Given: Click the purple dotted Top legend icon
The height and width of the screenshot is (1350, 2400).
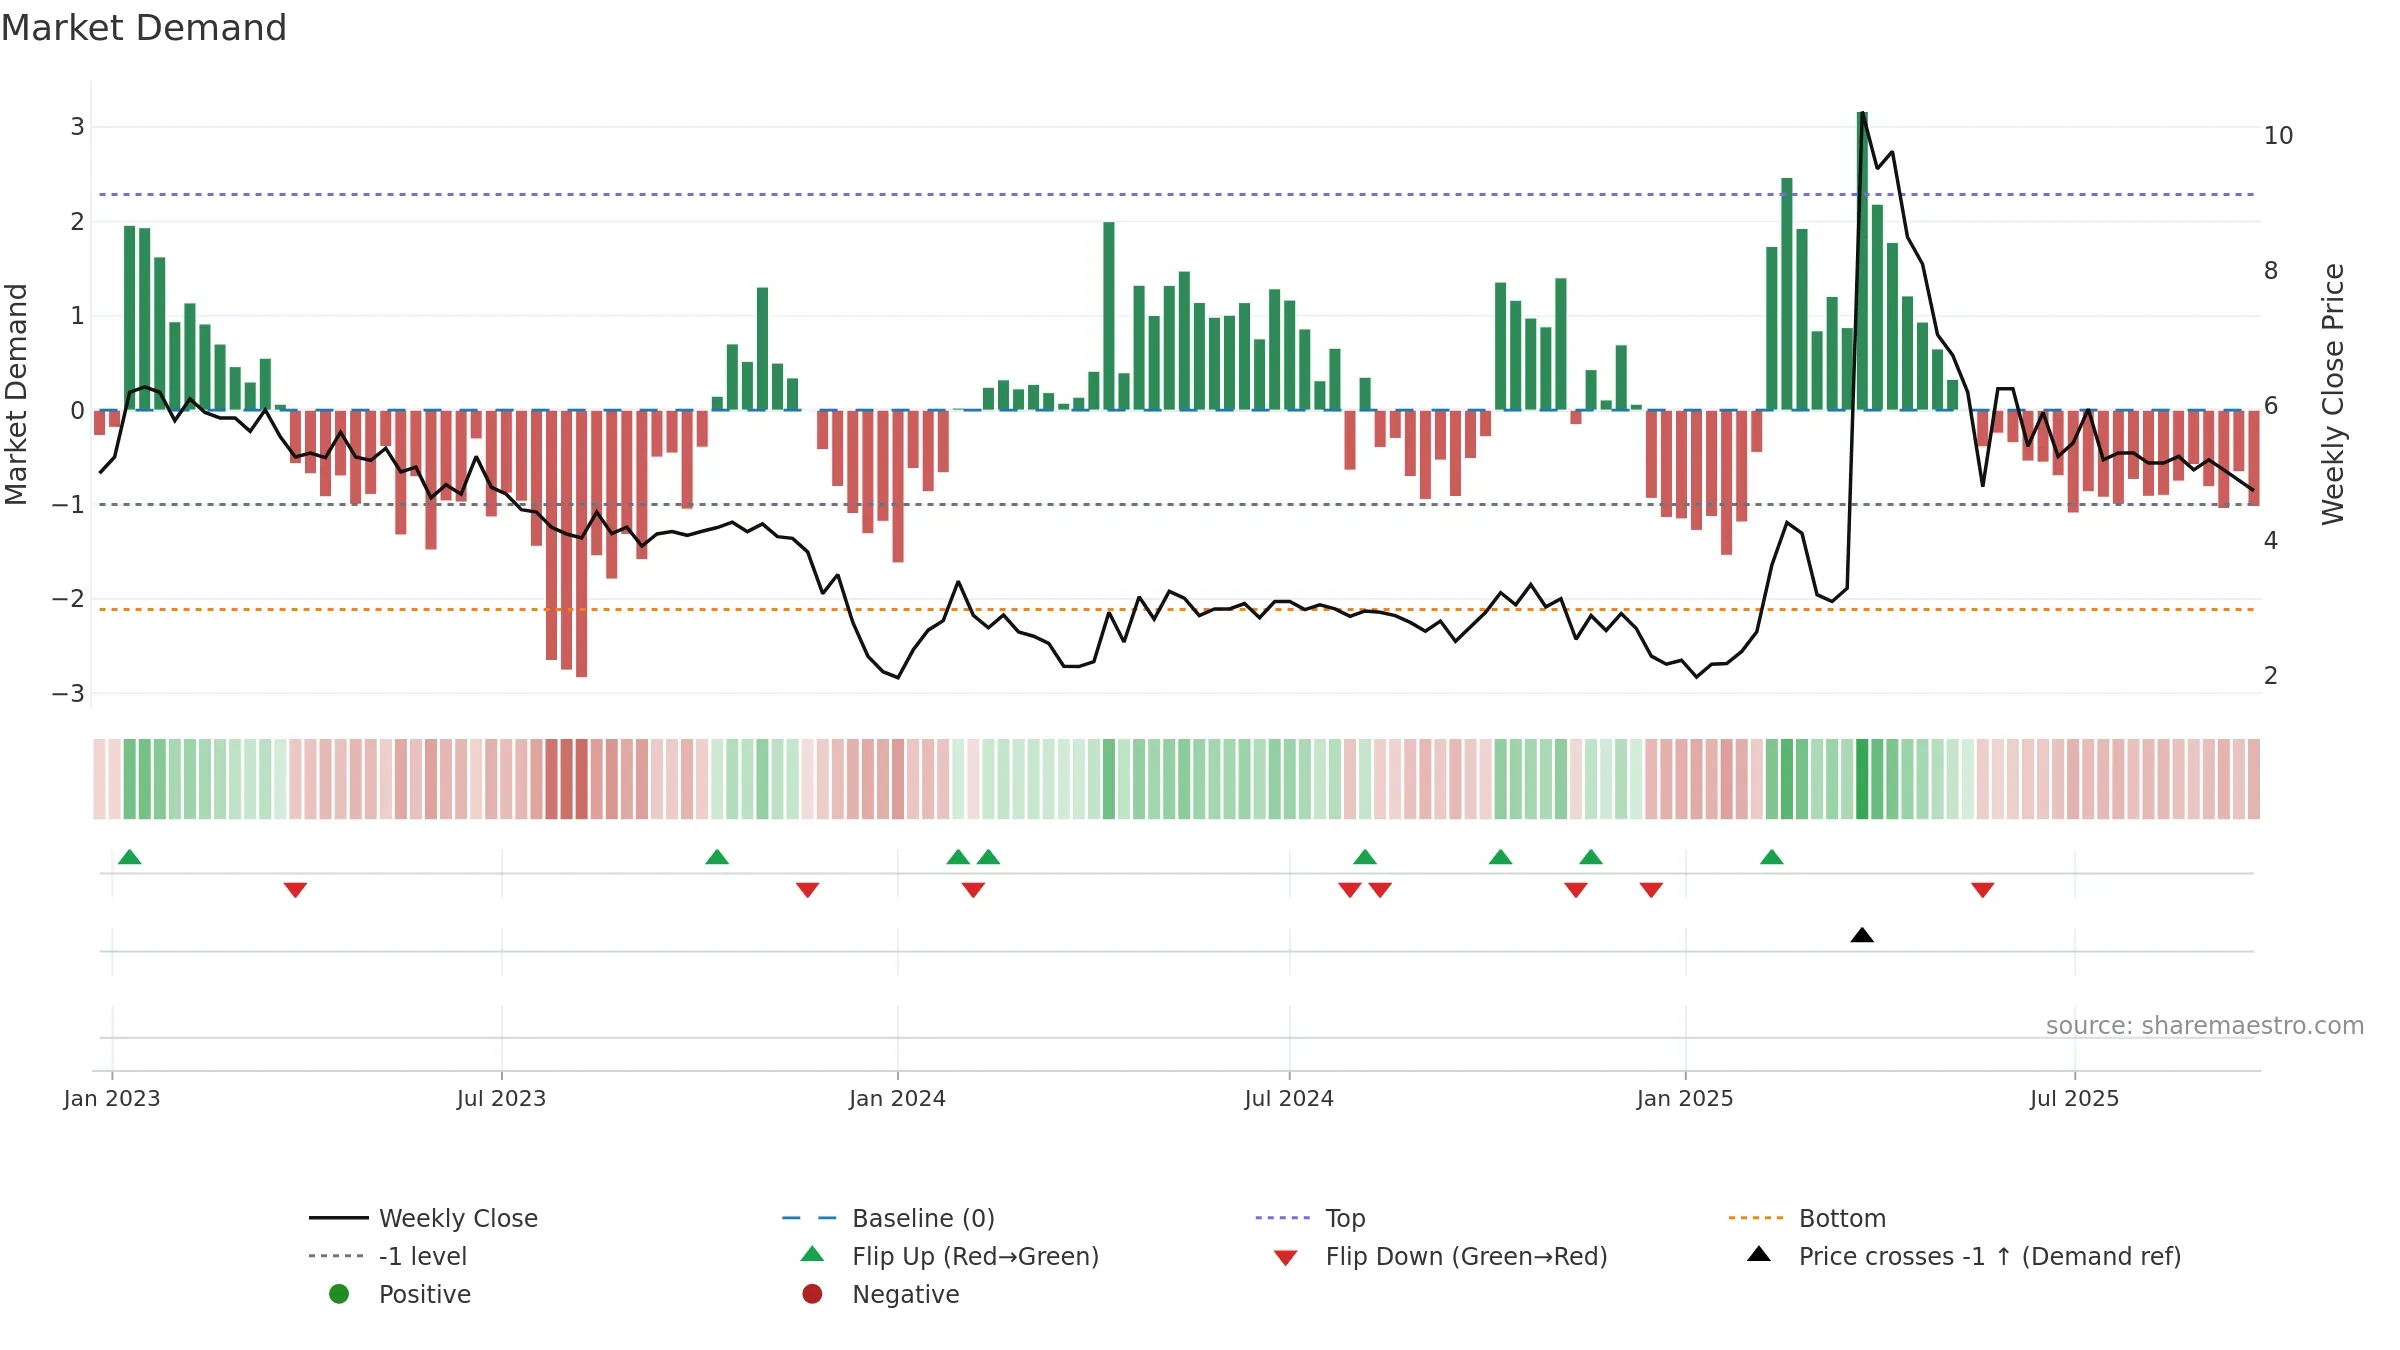Looking at the screenshot, I should coord(1282,1218).
